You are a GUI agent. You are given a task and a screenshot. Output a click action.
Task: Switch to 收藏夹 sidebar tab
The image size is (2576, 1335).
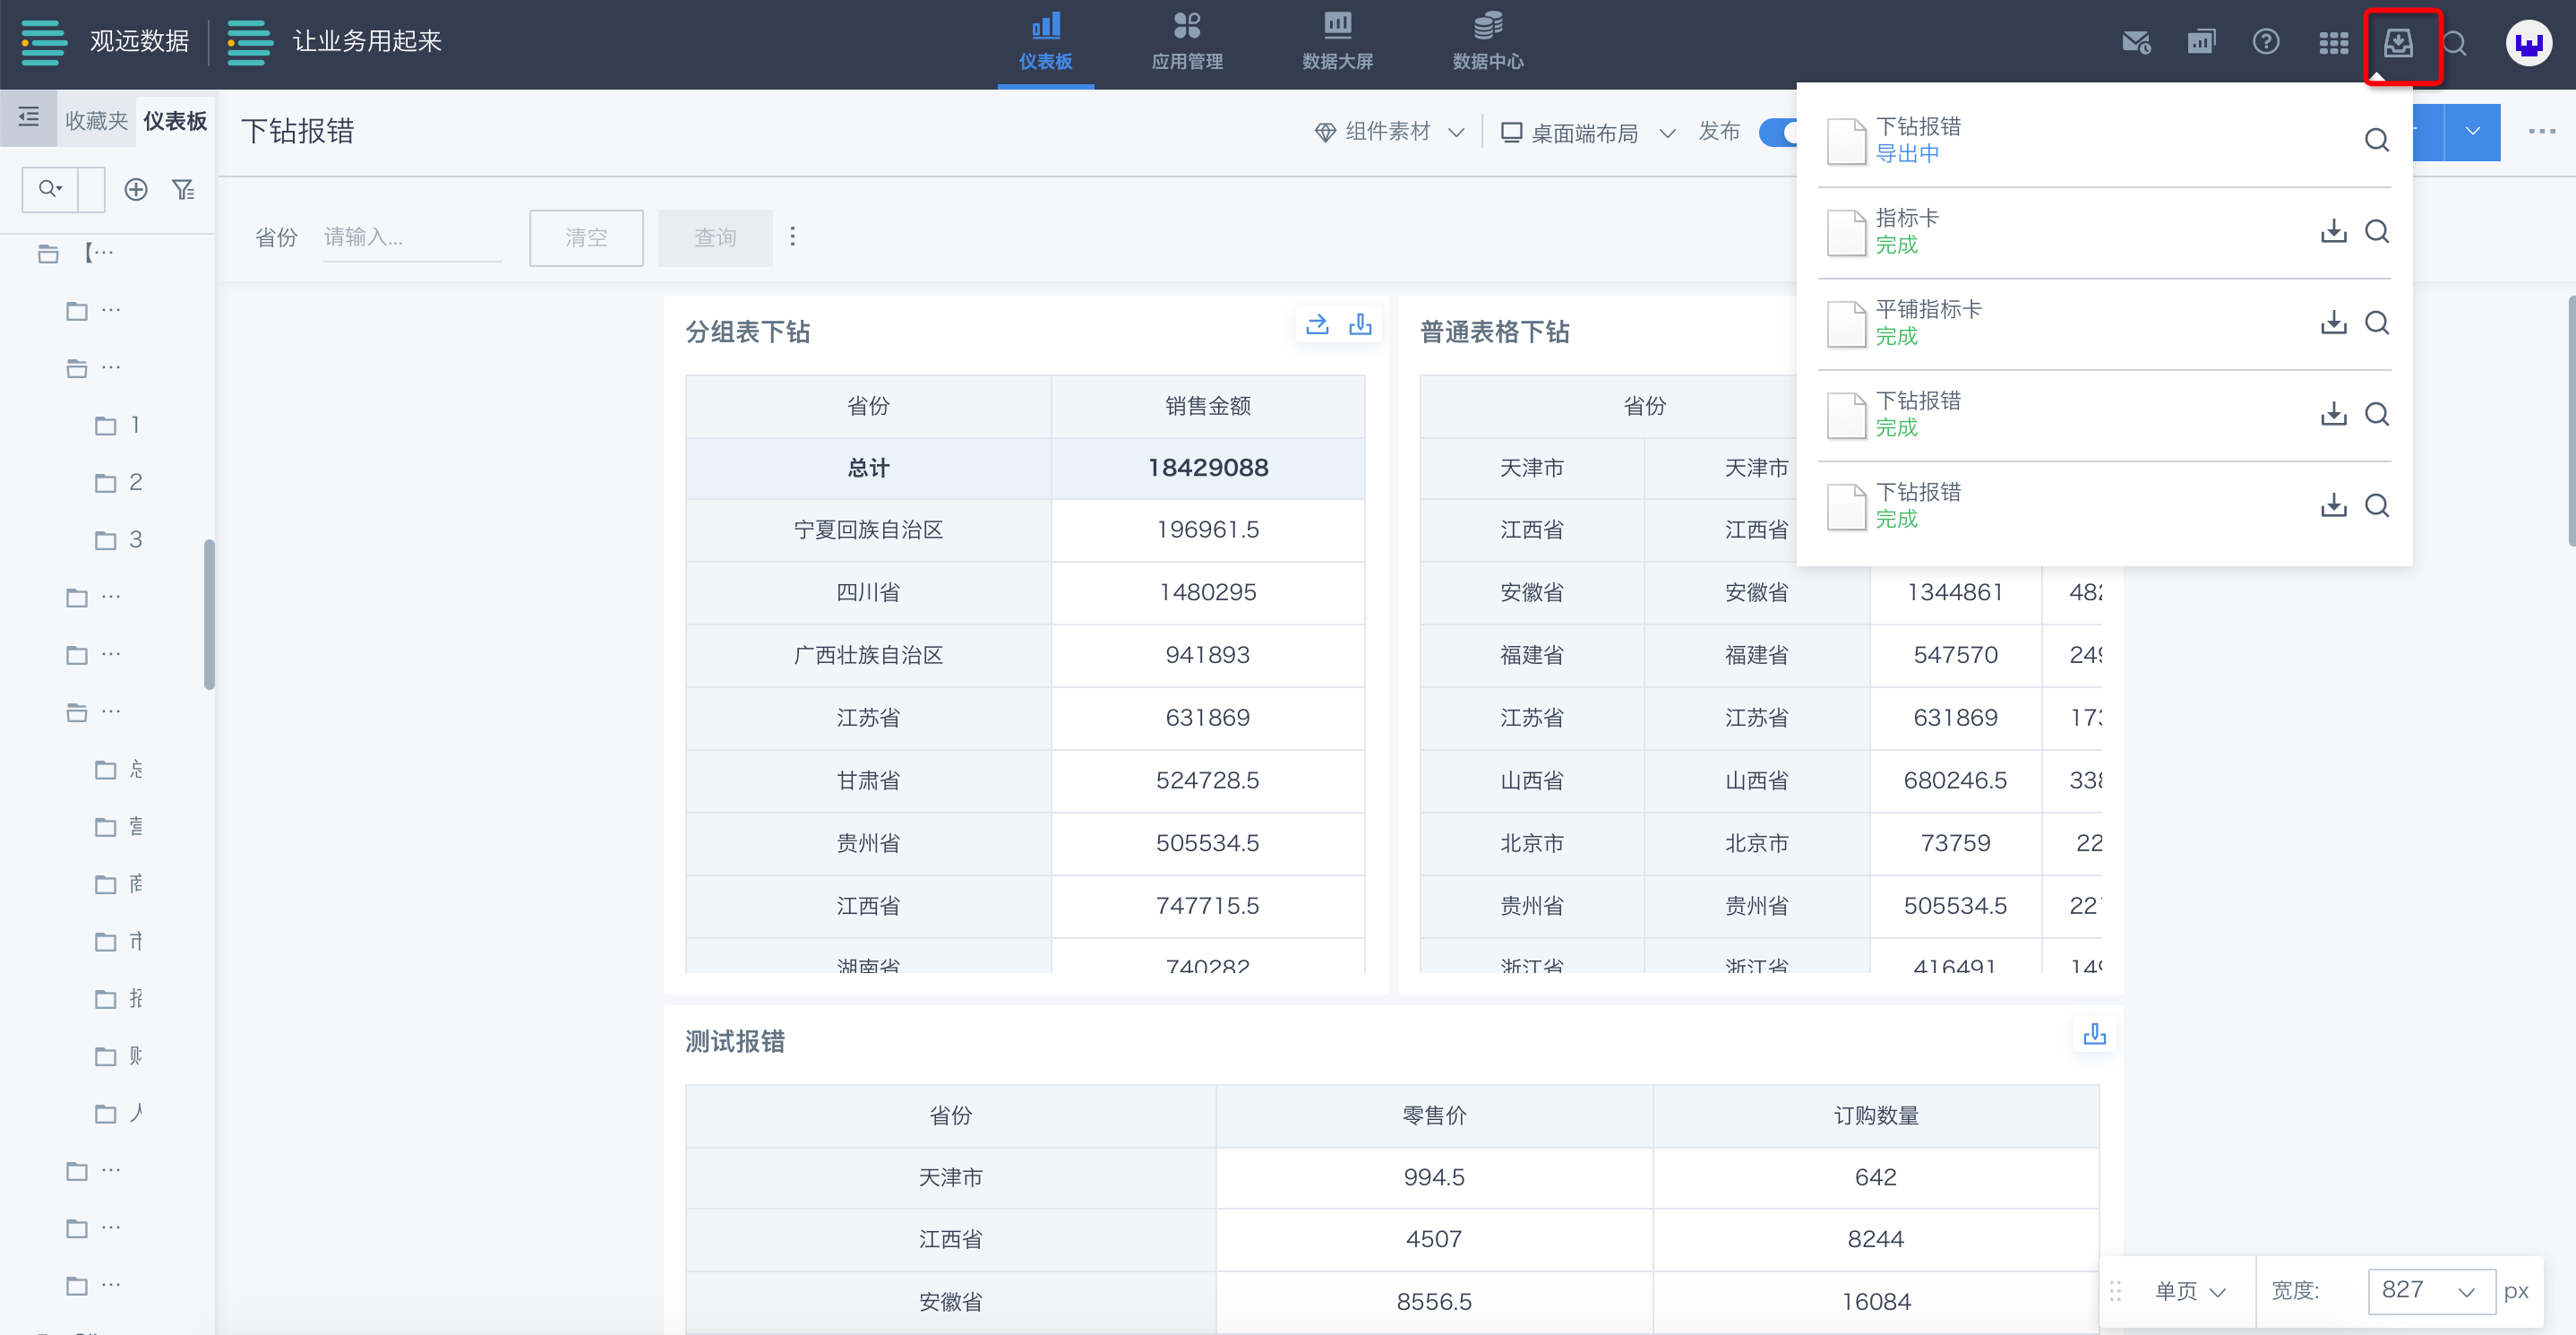coord(96,121)
